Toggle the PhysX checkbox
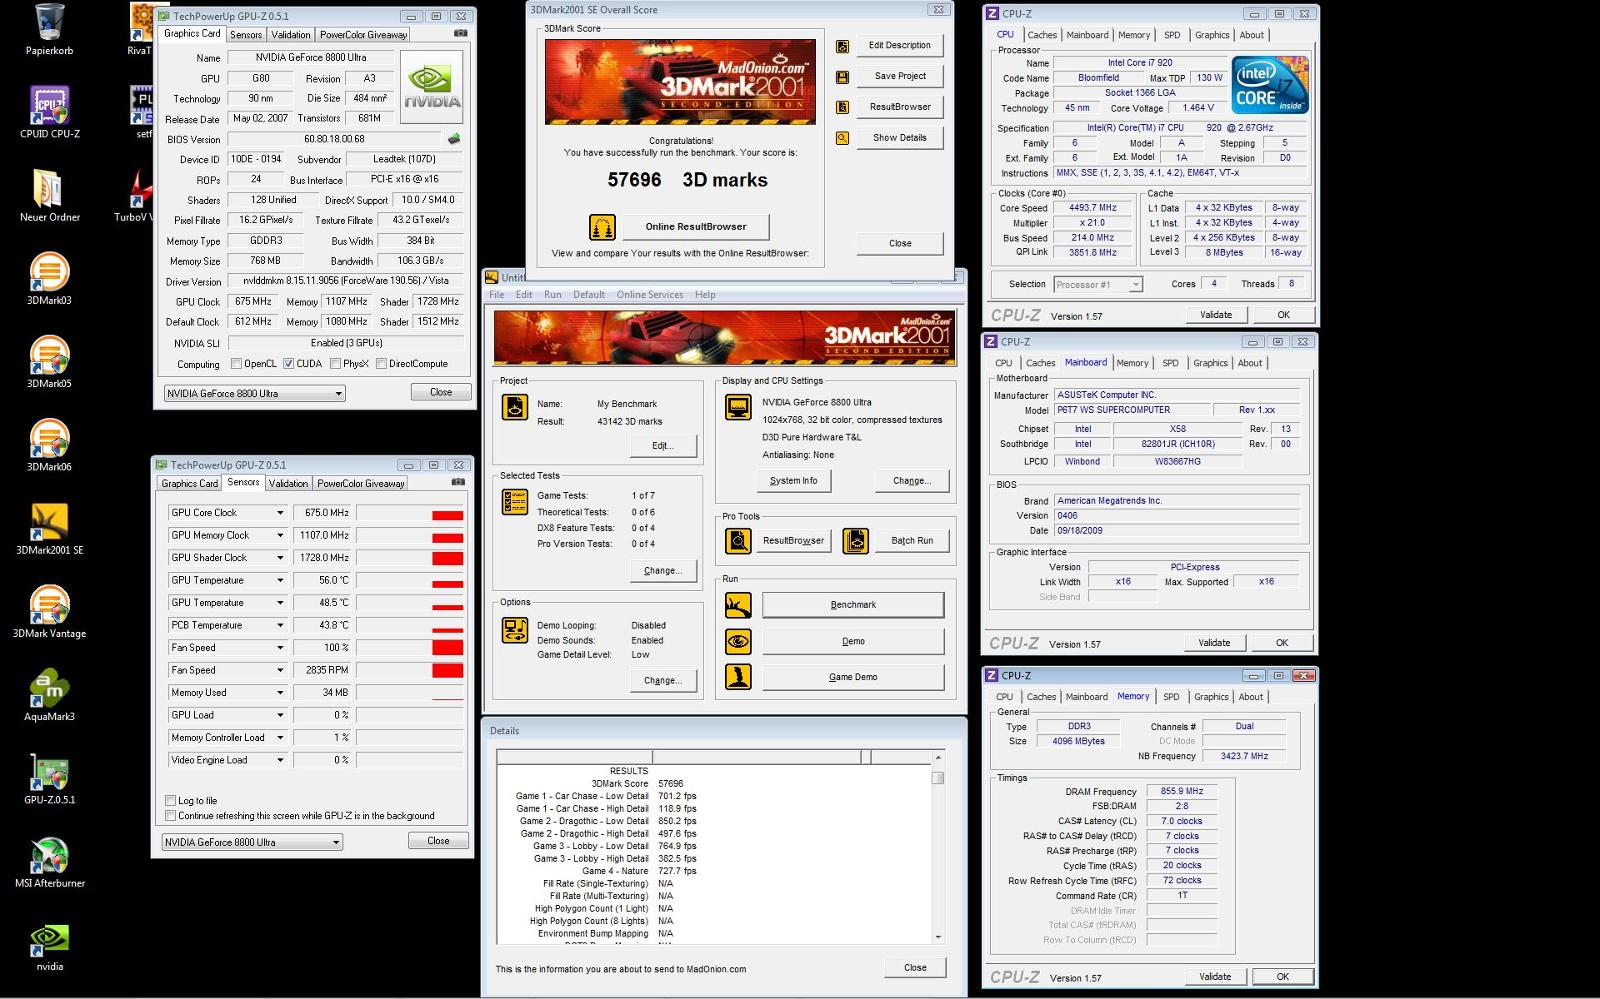This screenshot has width=1600, height=999. tap(335, 364)
